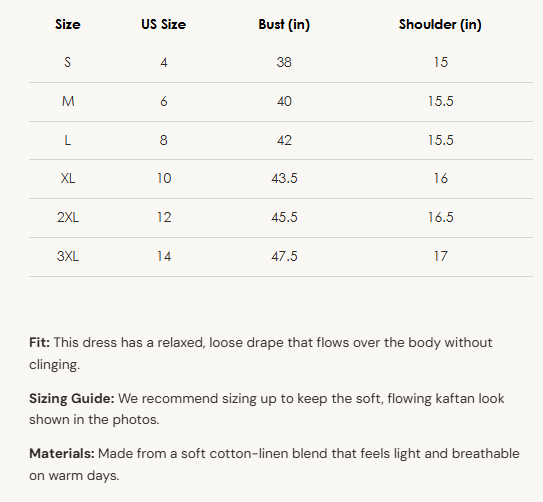Click US size 14 cell
This screenshot has height=502, width=543.
[x=164, y=257]
